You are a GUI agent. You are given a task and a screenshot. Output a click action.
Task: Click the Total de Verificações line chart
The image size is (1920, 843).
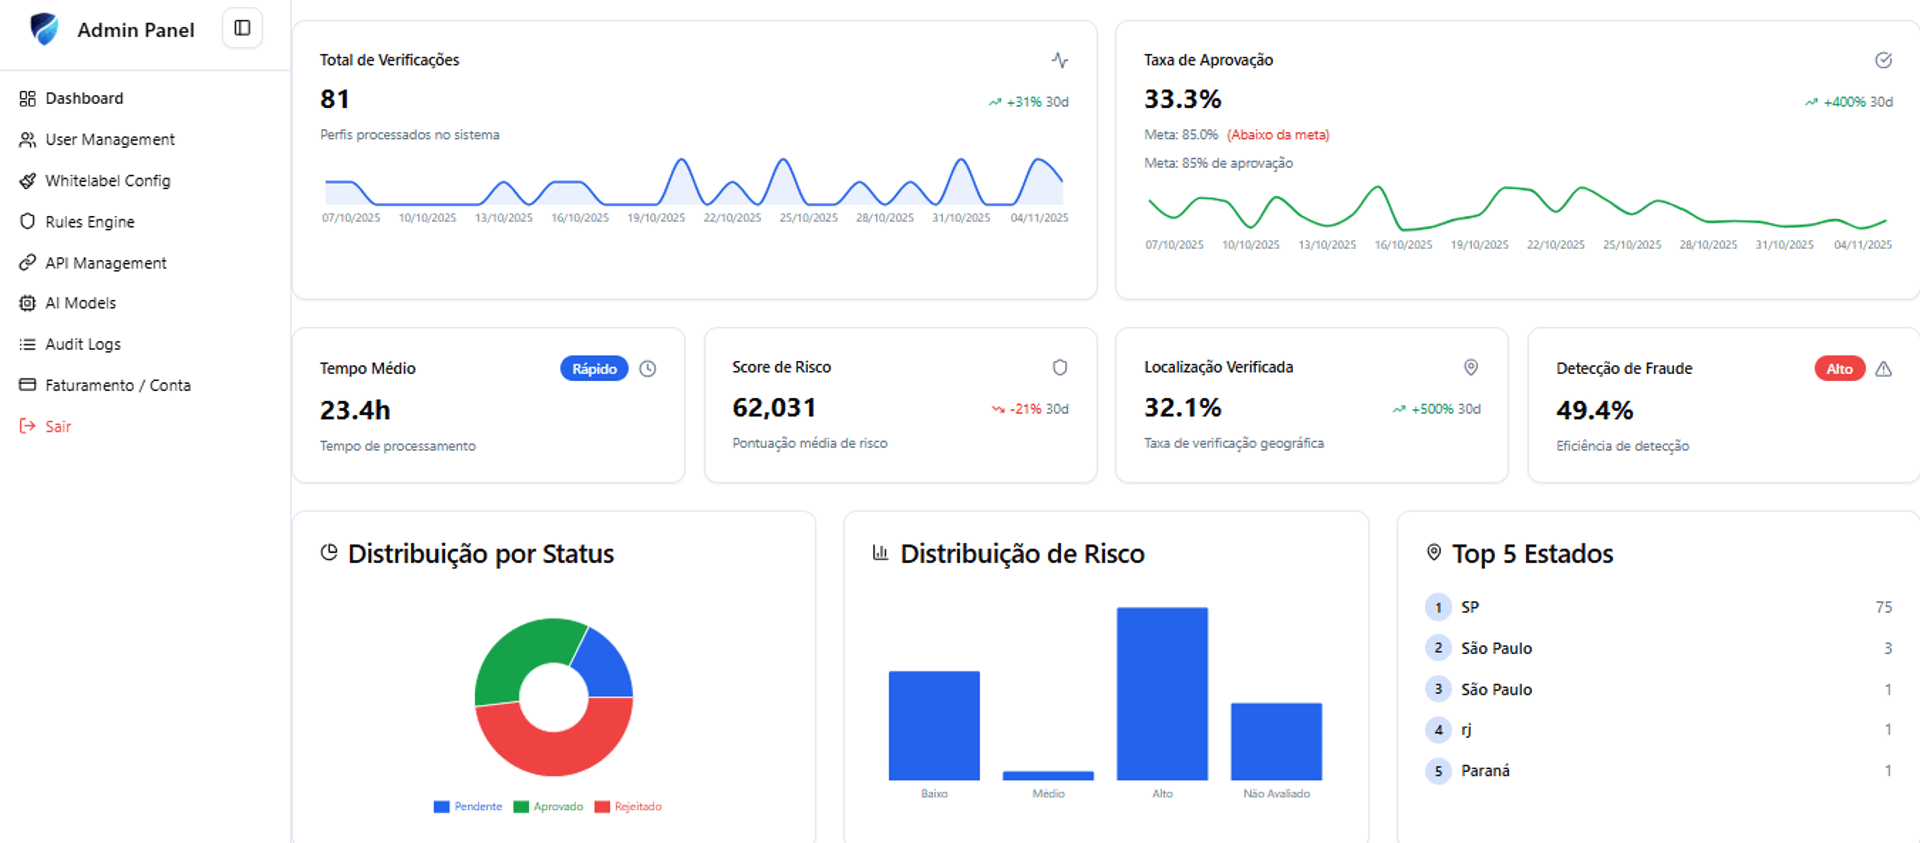(x=694, y=182)
